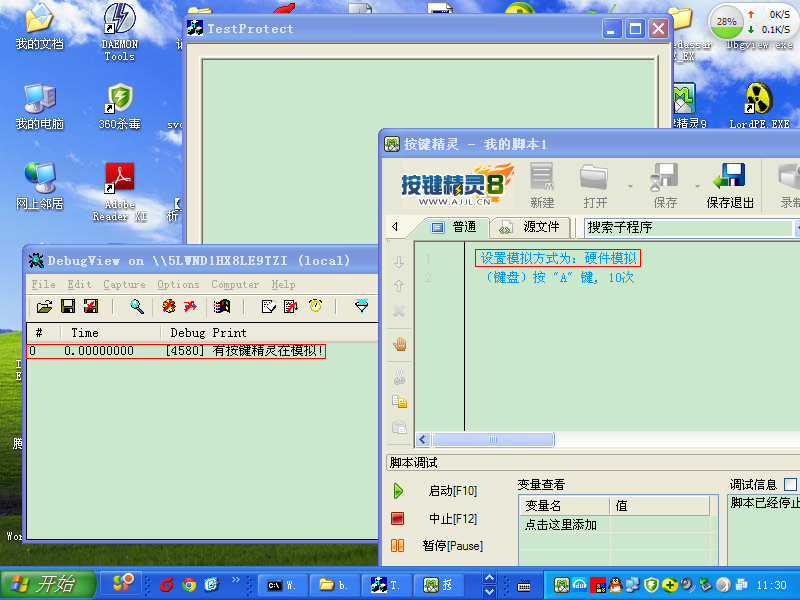Open the Edit menu in DebugView

[x=79, y=285]
